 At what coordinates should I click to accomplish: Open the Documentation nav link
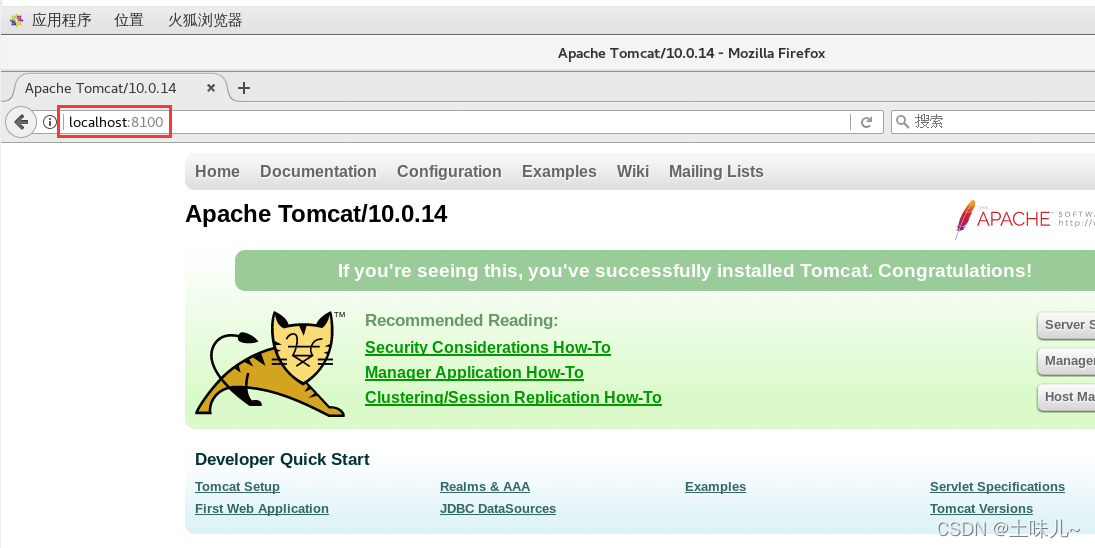tap(318, 172)
